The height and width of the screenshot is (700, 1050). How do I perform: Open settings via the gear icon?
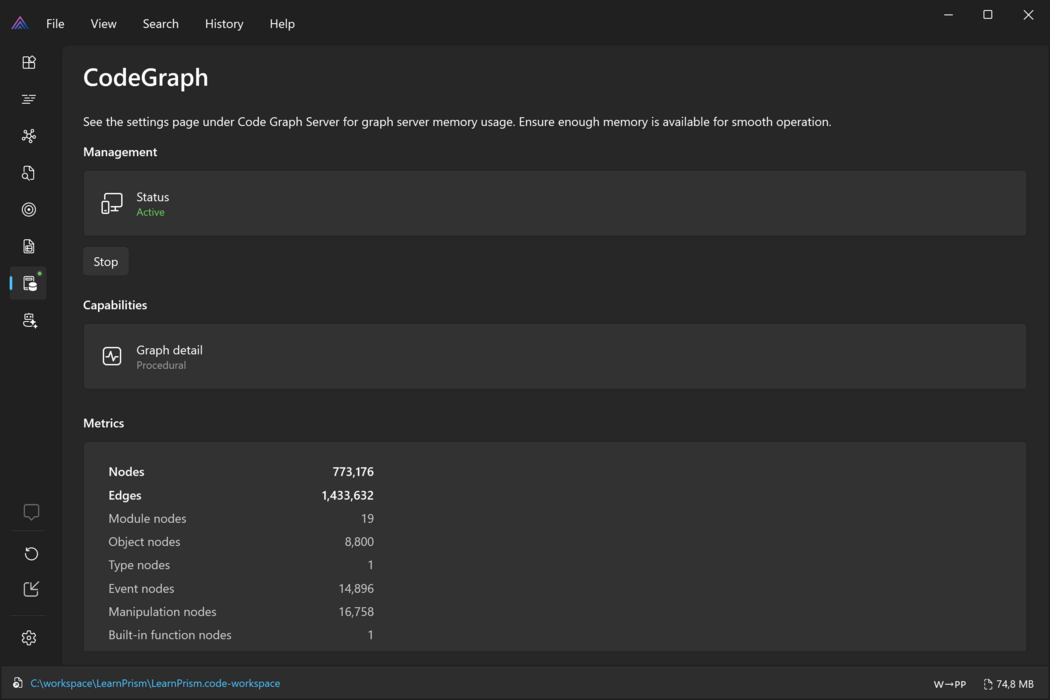point(29,638)
